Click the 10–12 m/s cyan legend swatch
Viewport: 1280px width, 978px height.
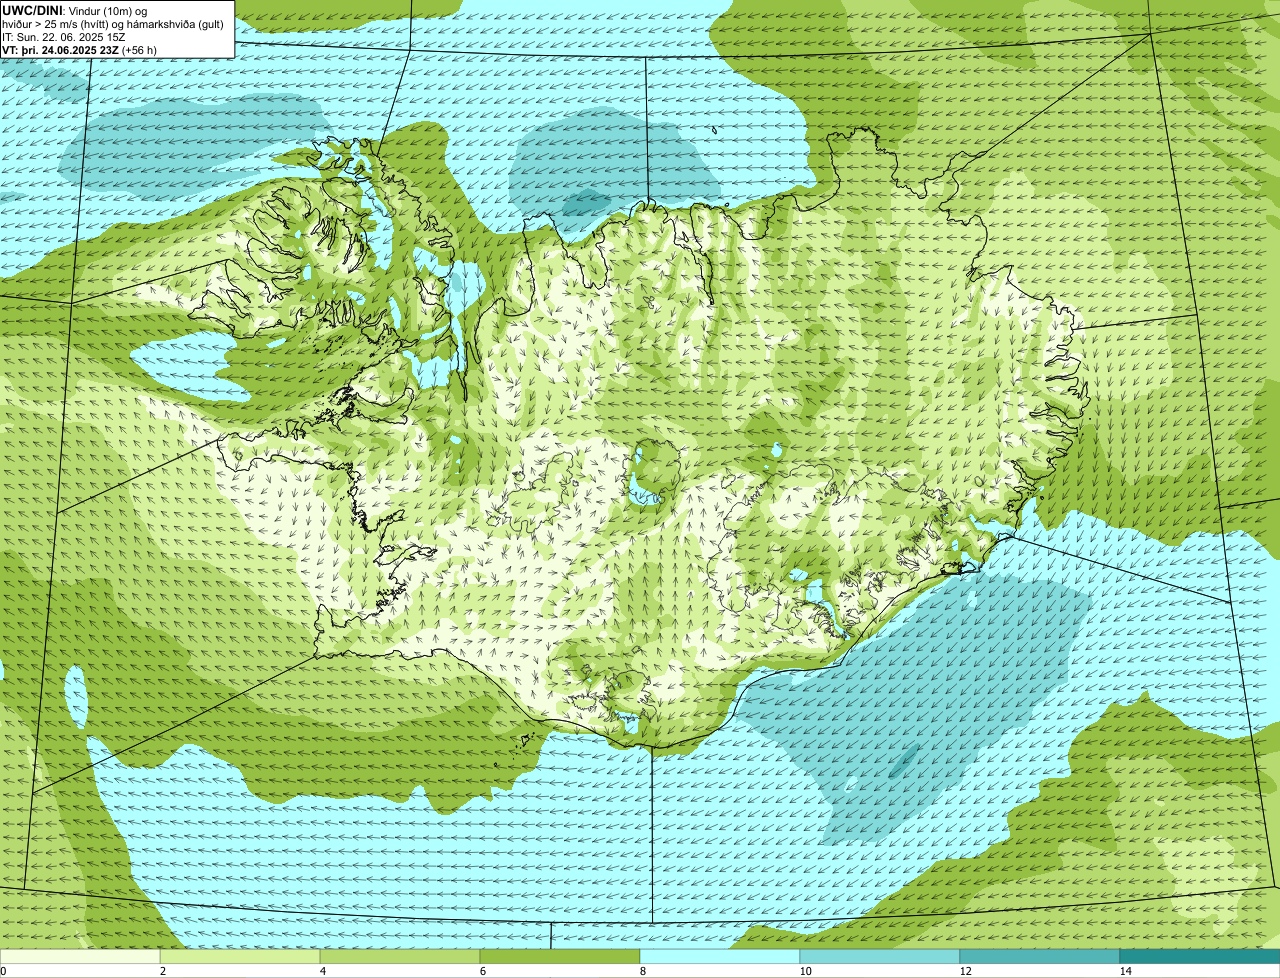click(x=880, y=956)
